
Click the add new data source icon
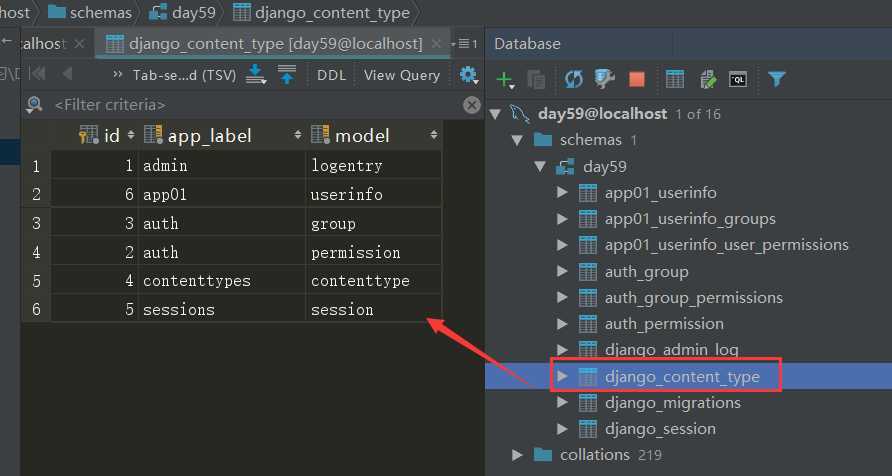click(x=505, y=79)
